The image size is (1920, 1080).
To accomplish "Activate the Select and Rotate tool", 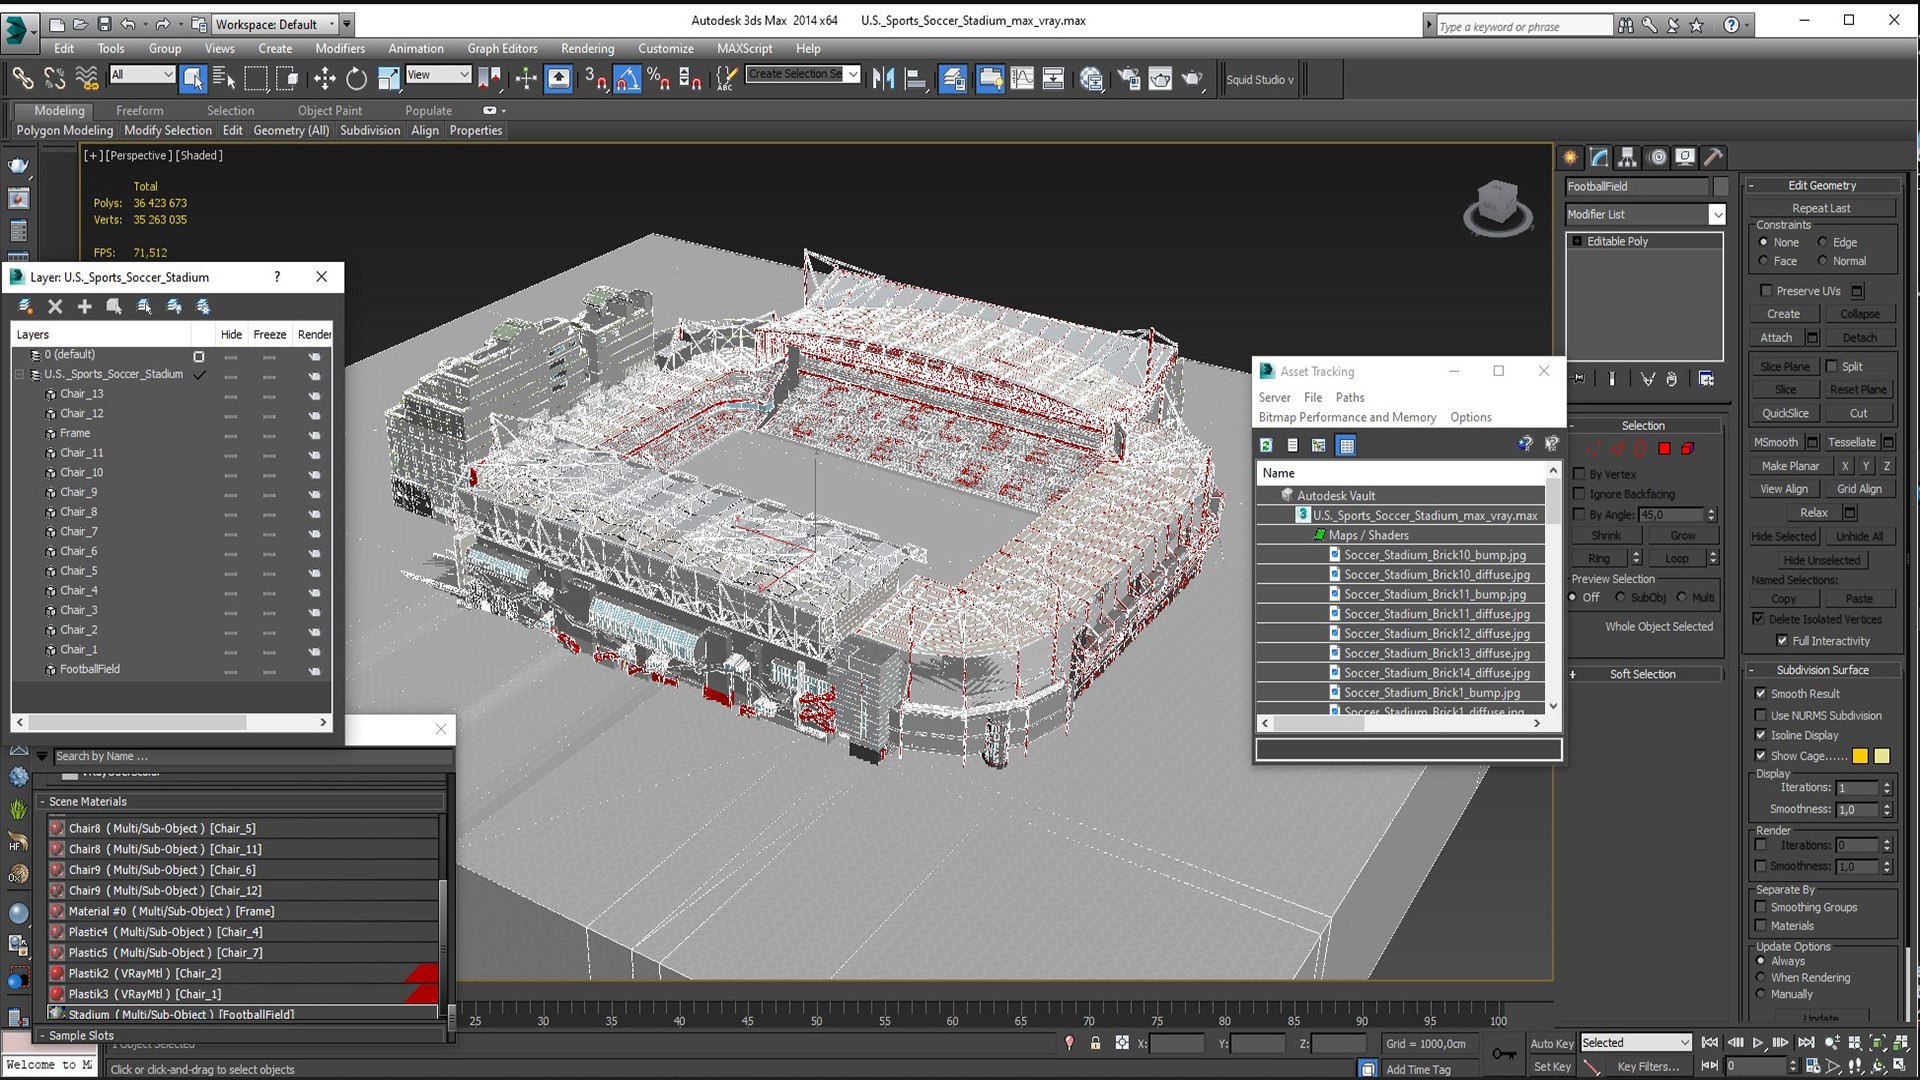I will coord(356,78).
